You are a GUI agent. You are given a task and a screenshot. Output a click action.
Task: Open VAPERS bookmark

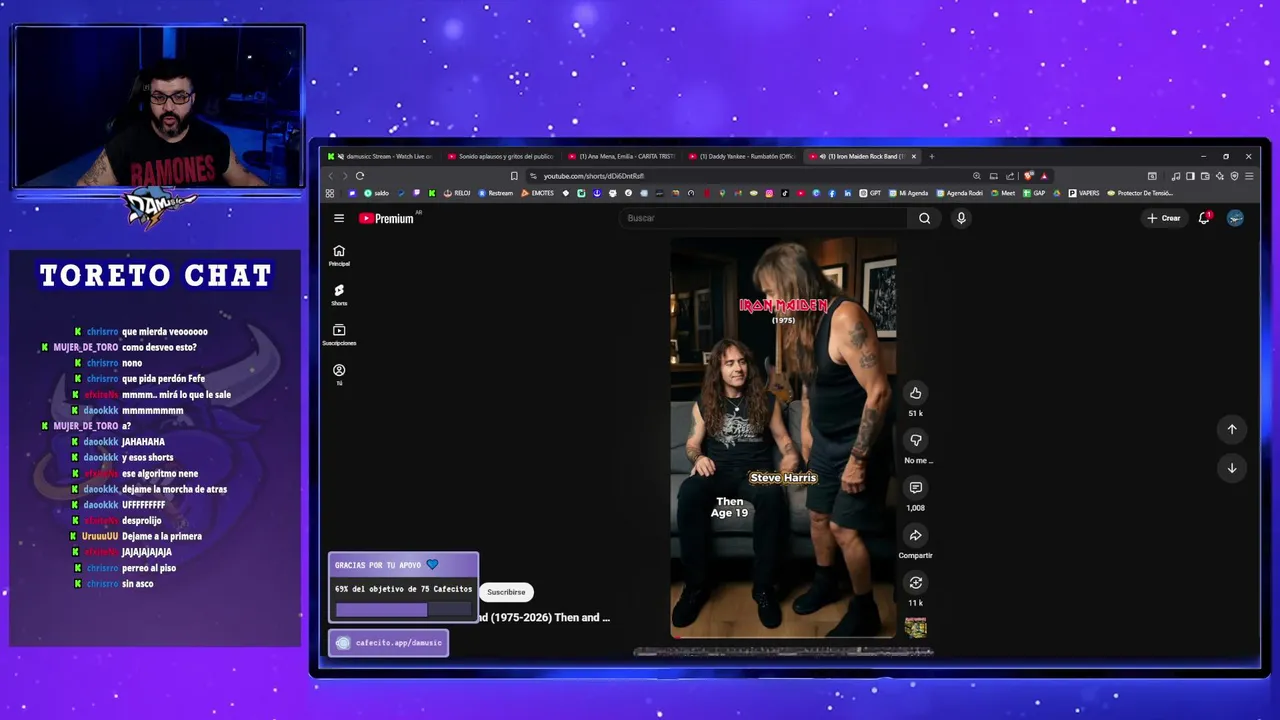coord(1083,193)
